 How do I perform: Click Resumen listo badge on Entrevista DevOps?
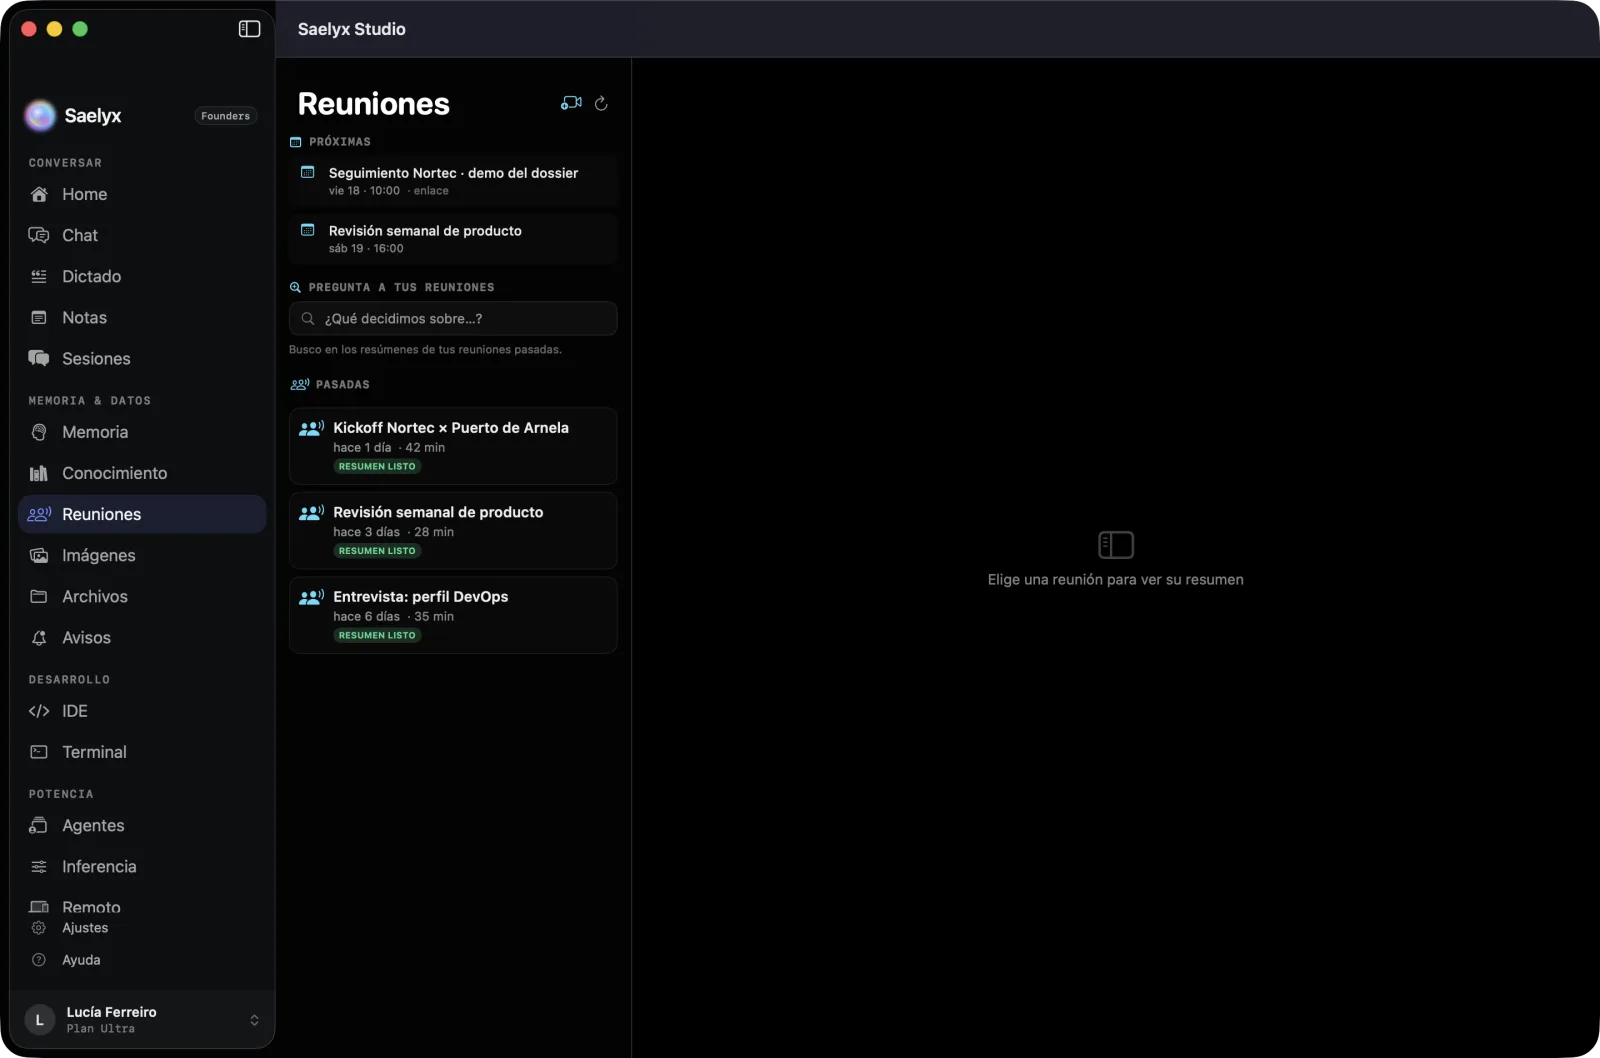(x=377, y=636)
